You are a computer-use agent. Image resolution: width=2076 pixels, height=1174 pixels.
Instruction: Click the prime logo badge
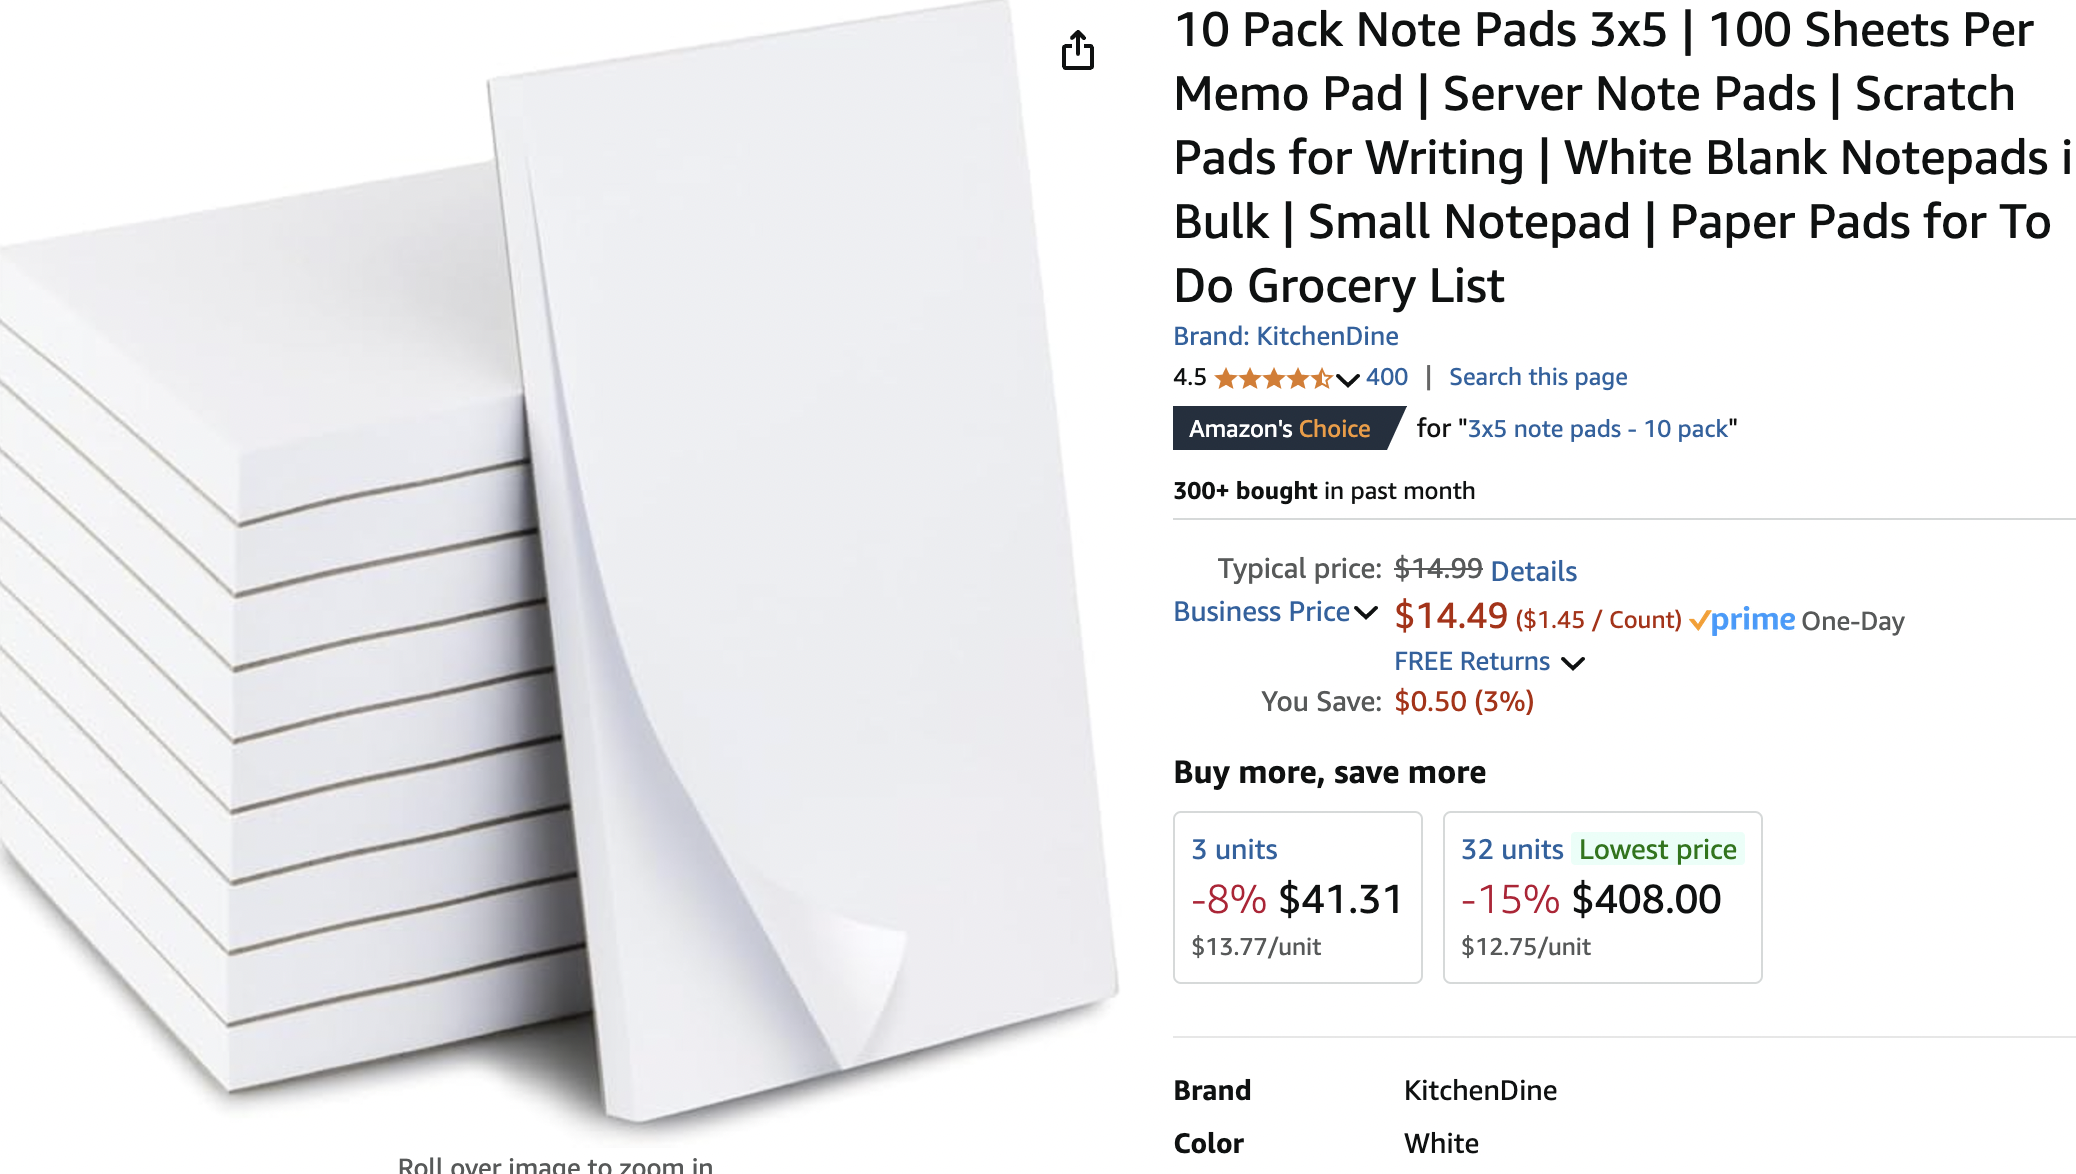1743,620
